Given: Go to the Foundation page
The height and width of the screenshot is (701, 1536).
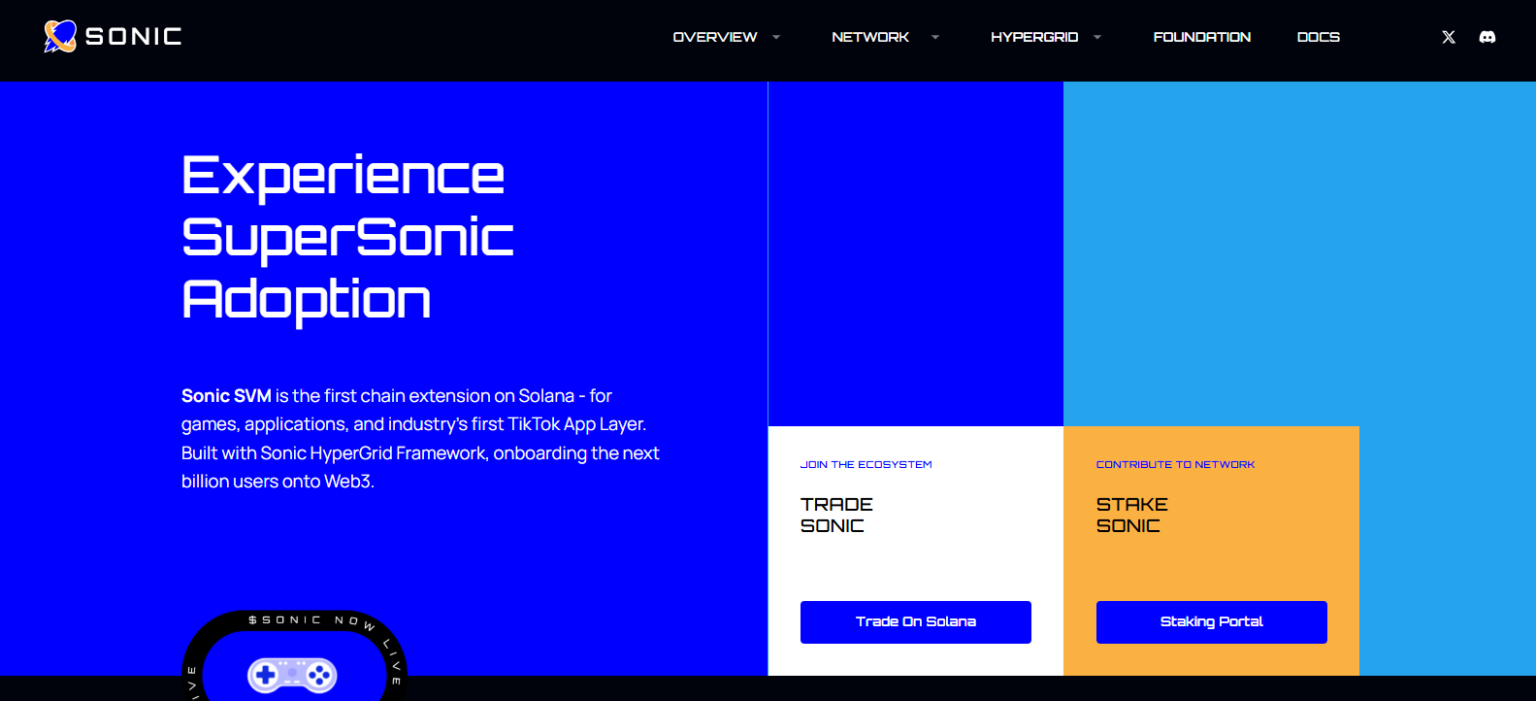Looking at the screenshot, I should pos(1202,37).
